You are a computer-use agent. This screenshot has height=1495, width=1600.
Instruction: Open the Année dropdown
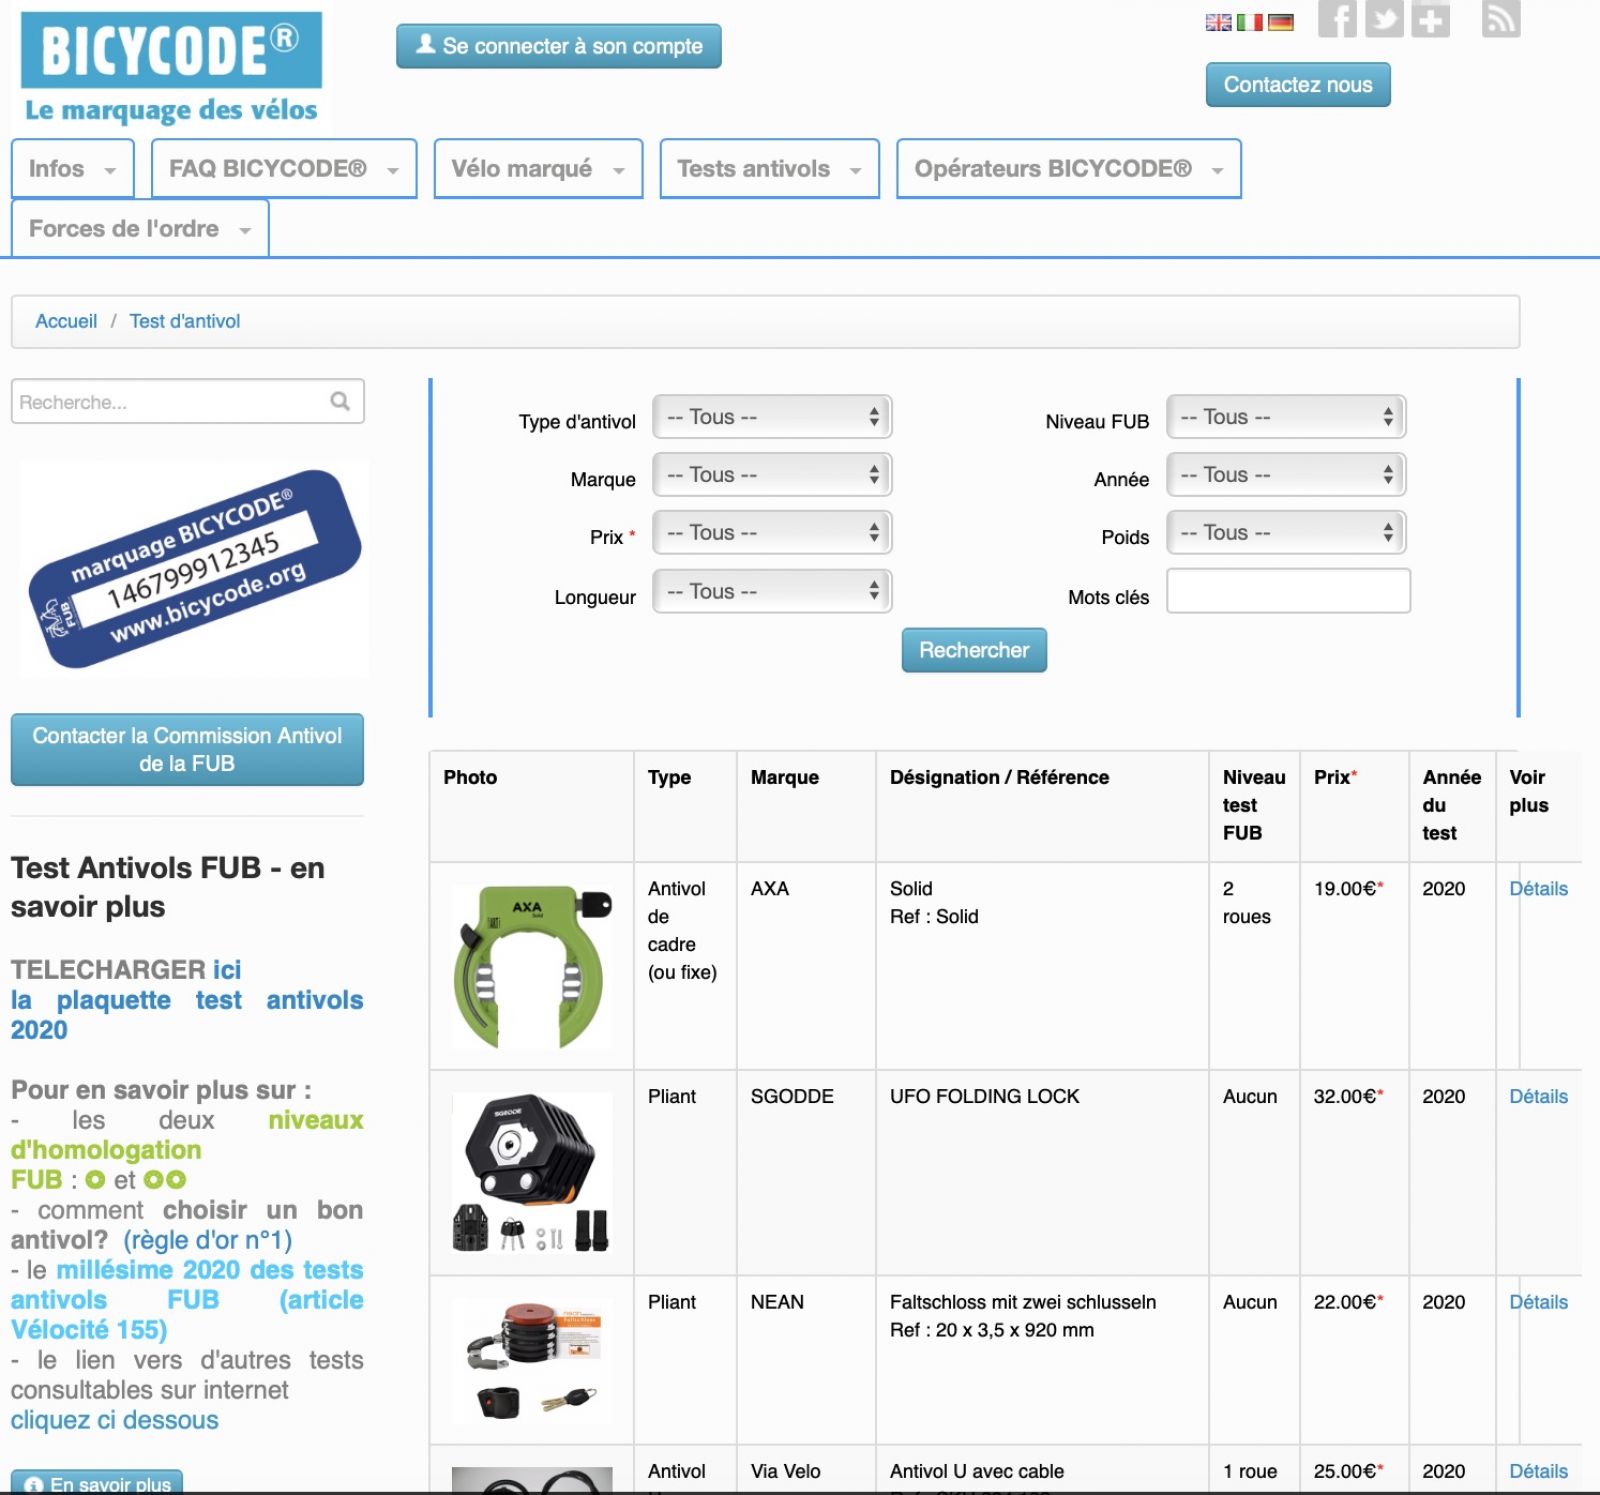1286,475
